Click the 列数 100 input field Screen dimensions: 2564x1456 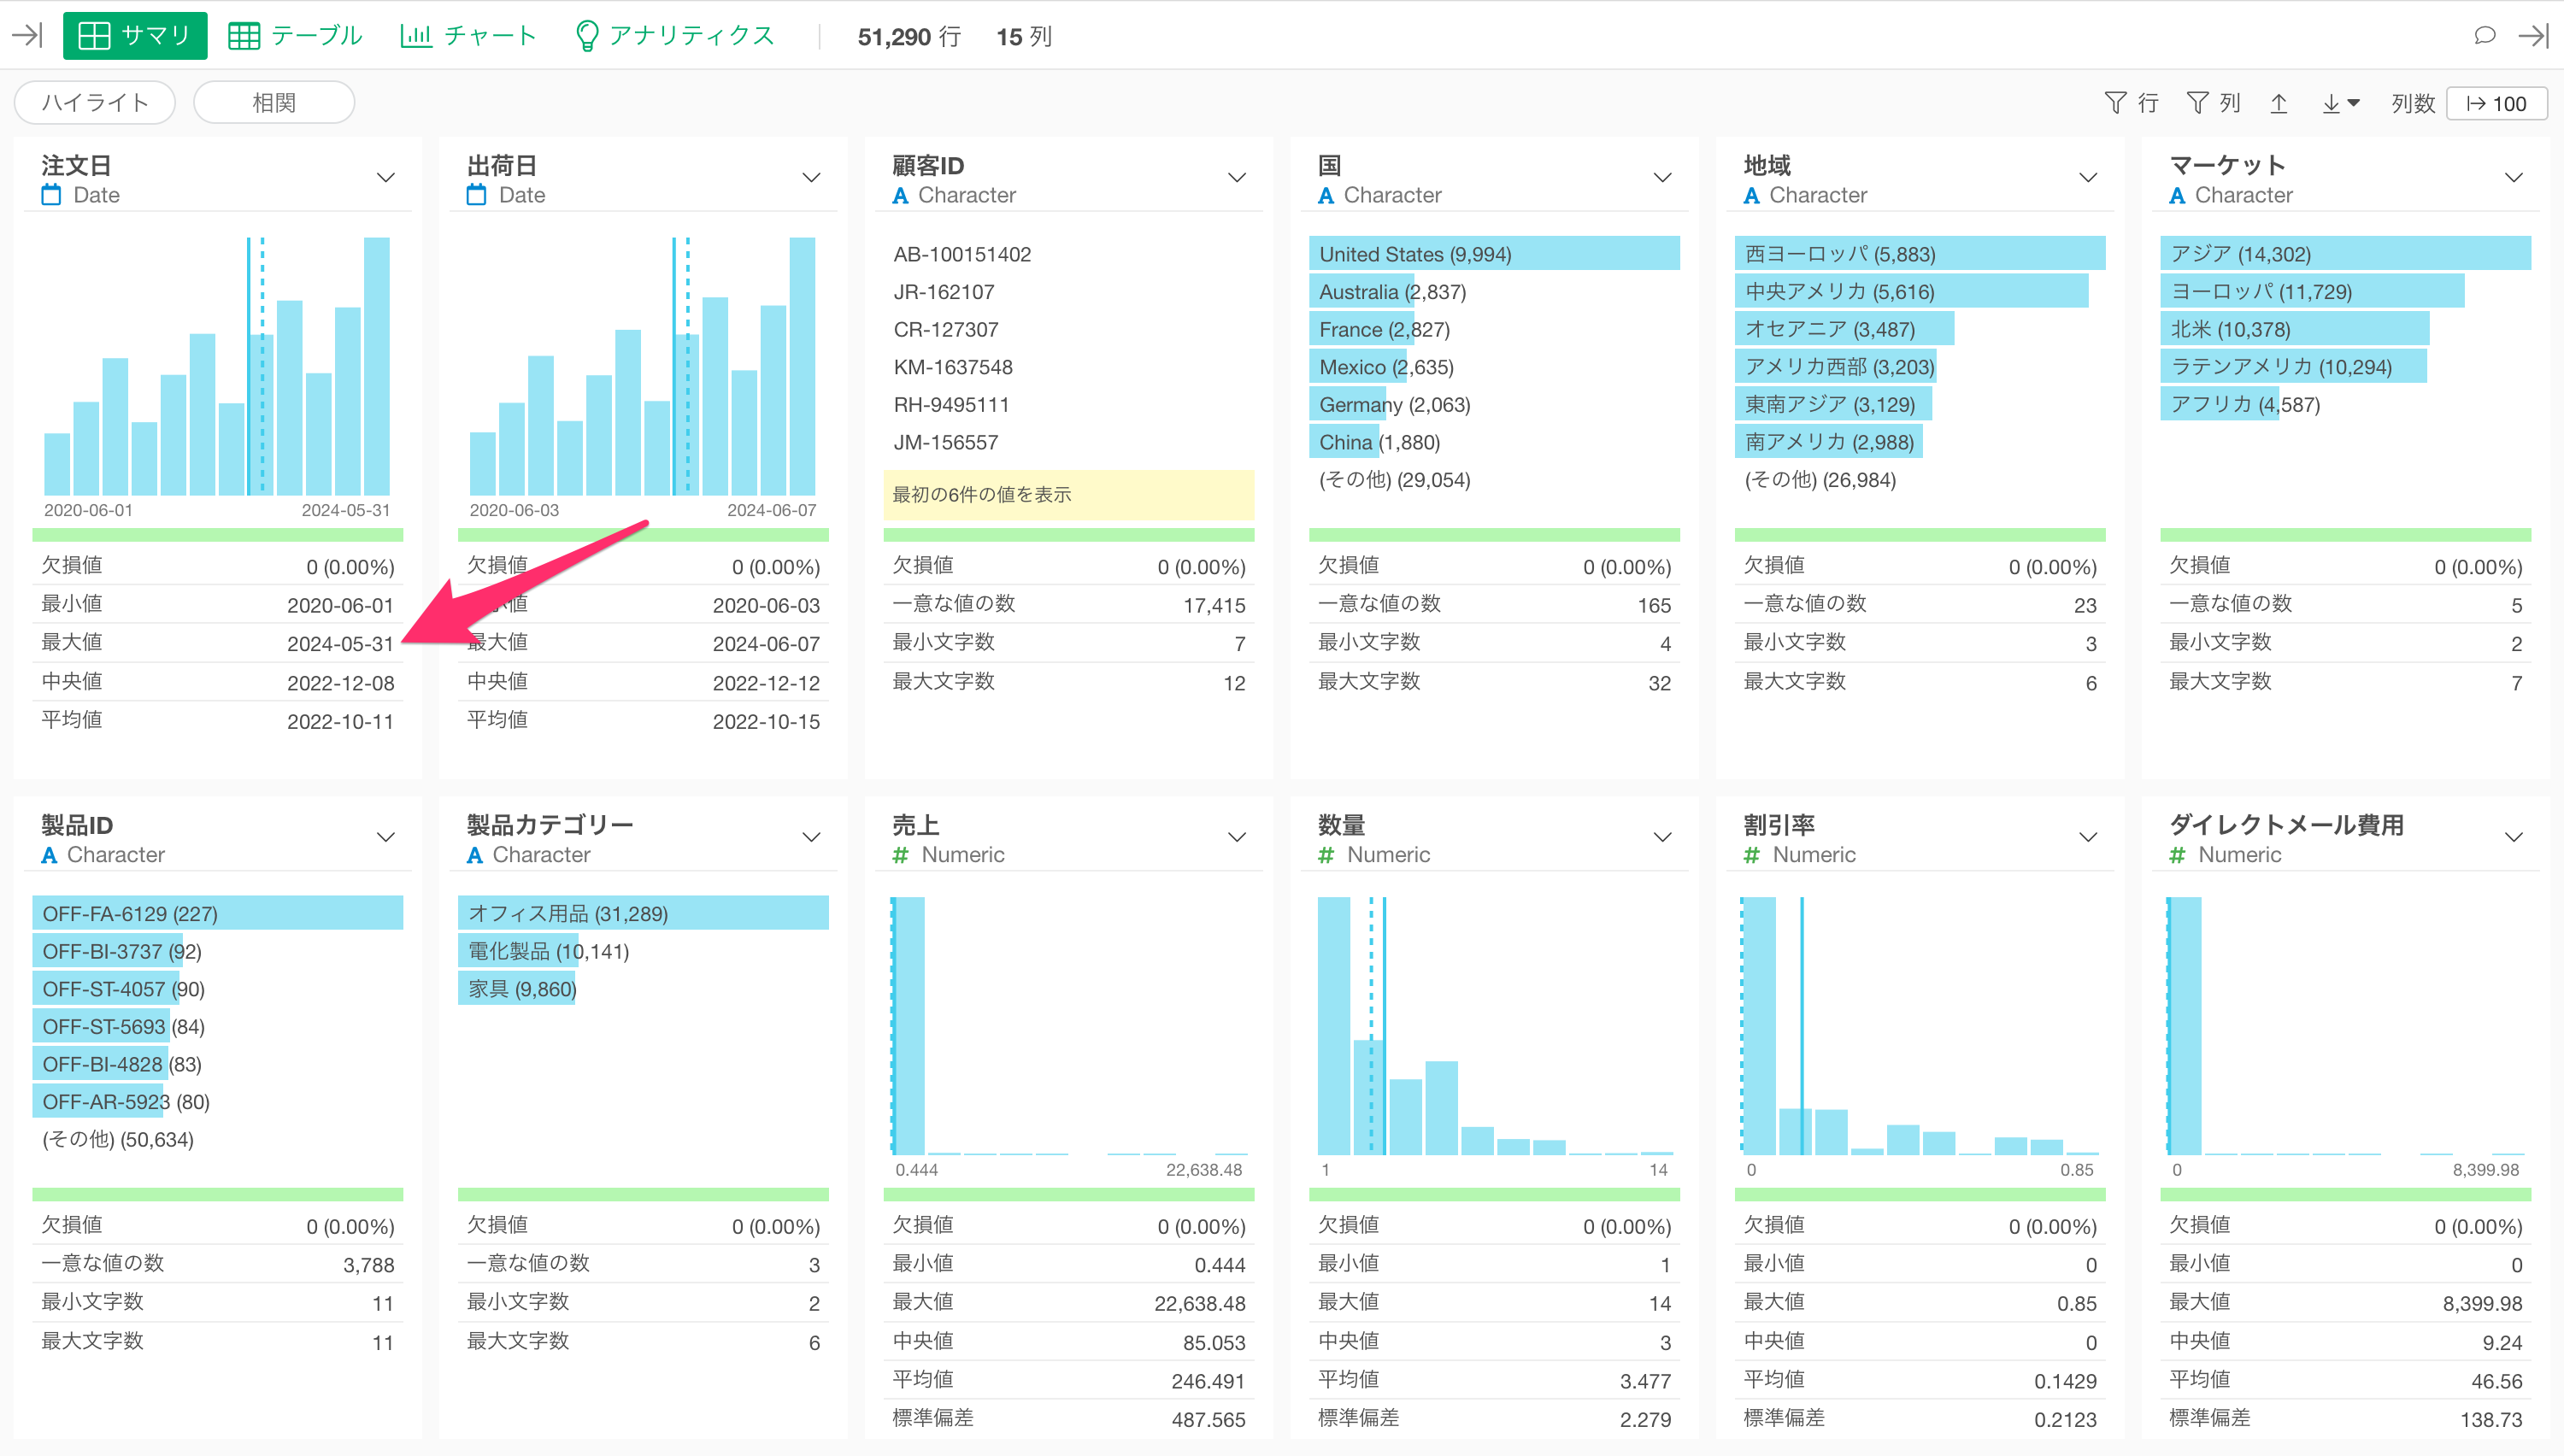click(2496, 103)
